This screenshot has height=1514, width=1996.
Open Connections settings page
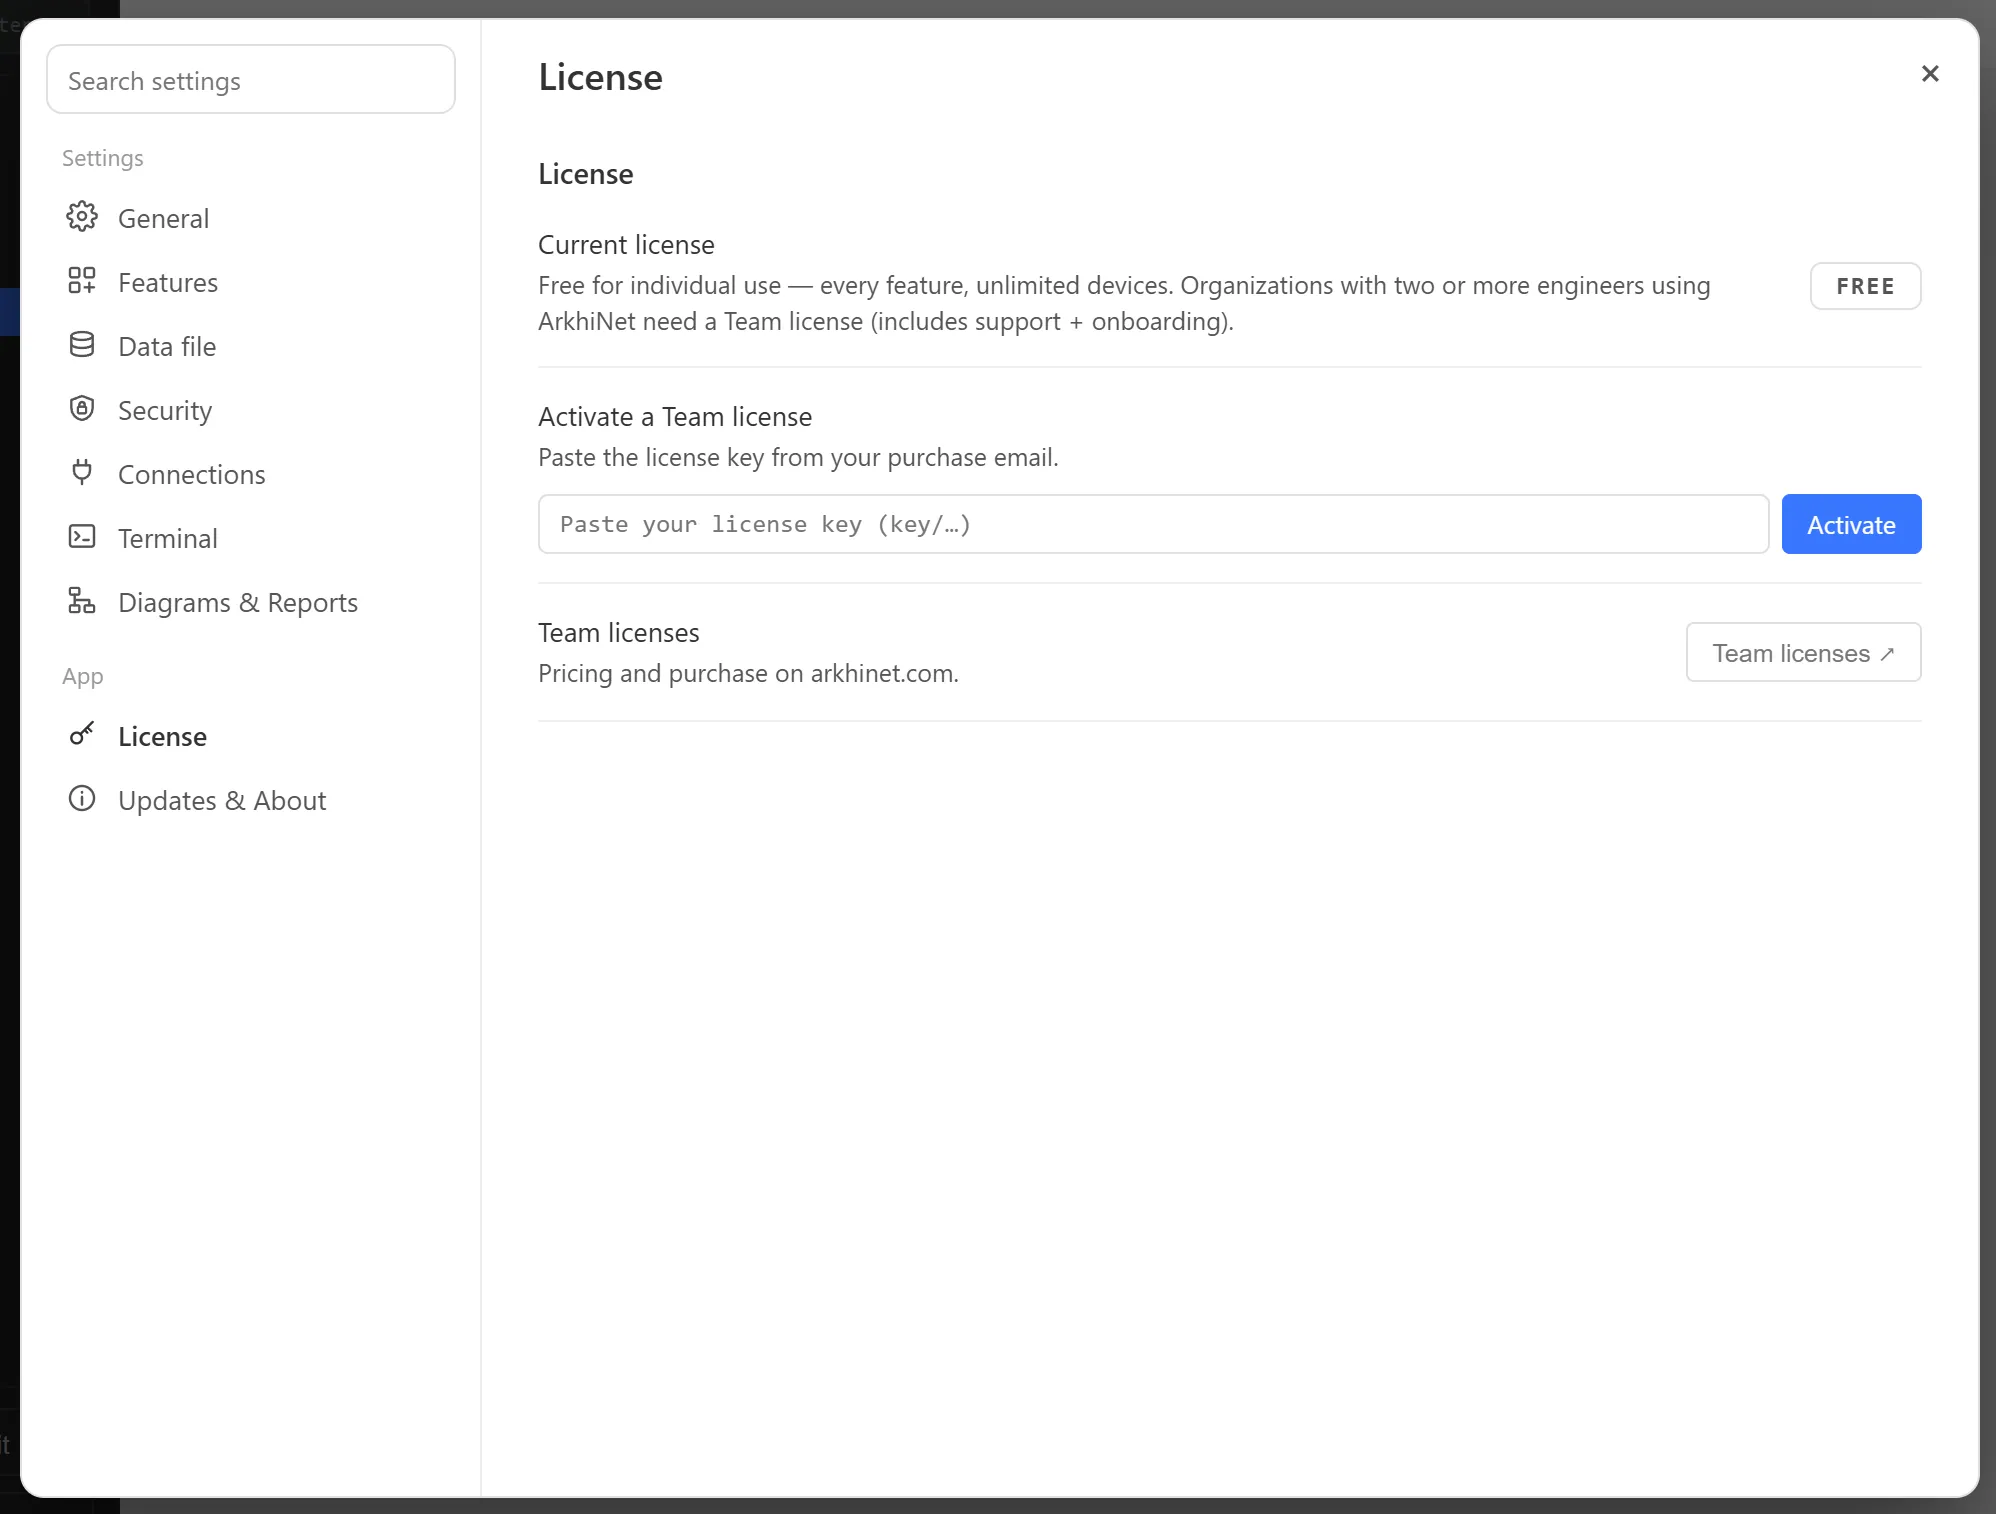(x=250, y=474)
